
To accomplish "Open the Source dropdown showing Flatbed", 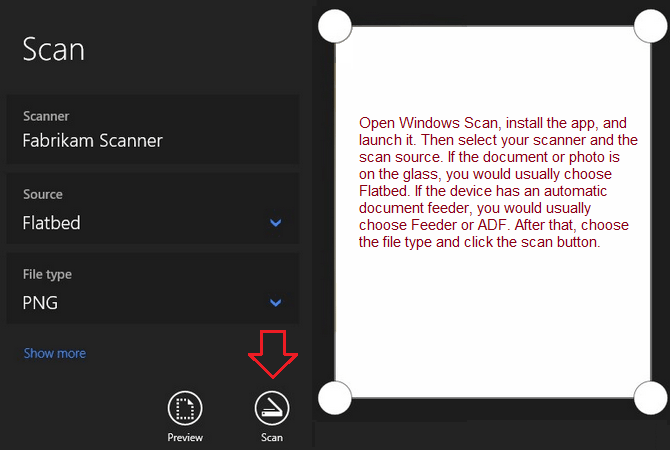I will coord(153,208).
